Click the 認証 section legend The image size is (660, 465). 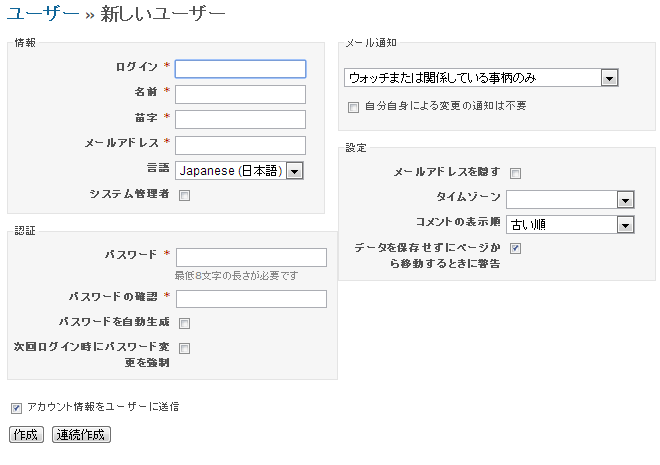(x=25, y=231)
